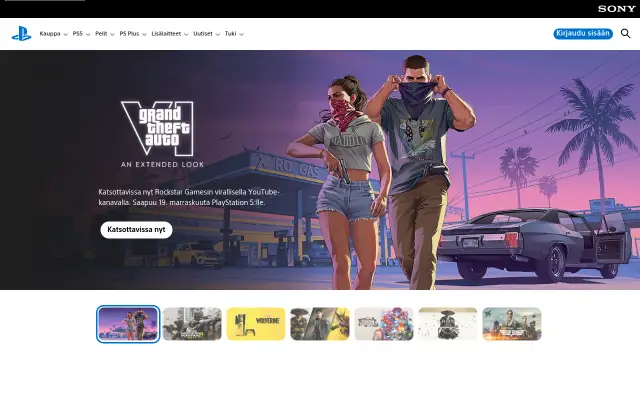Click the Katsottavissa nyt button
The image size is (640, 400).
click(x=136, y=230)
